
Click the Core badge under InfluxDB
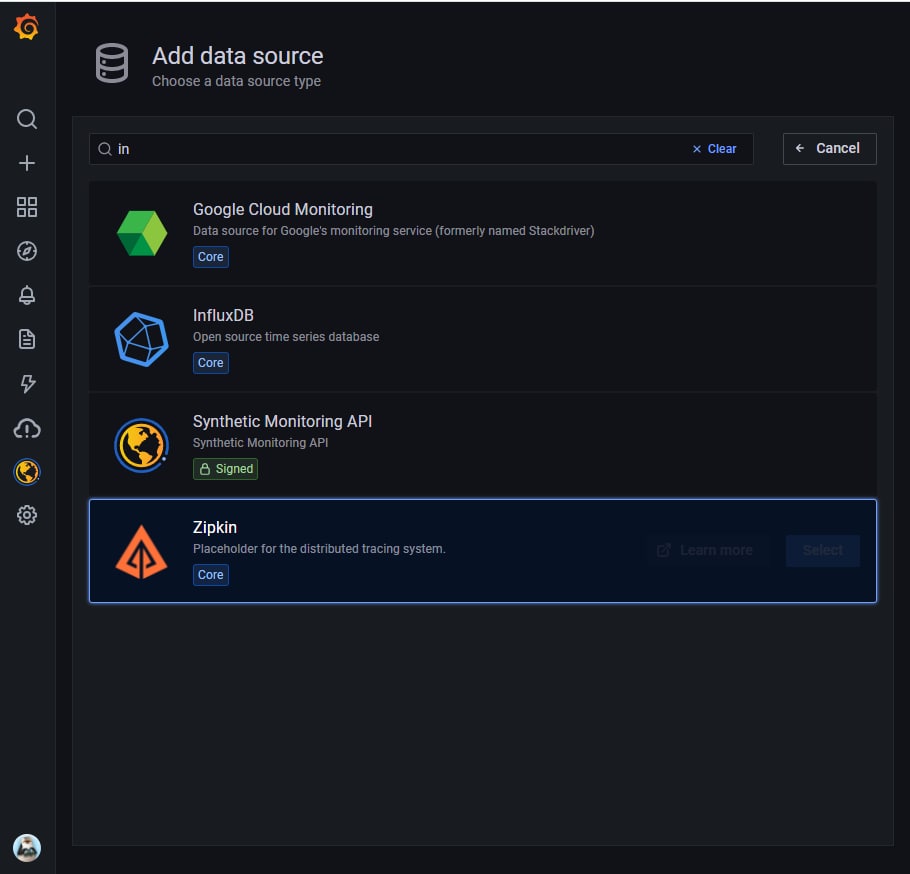pos(211,363)
